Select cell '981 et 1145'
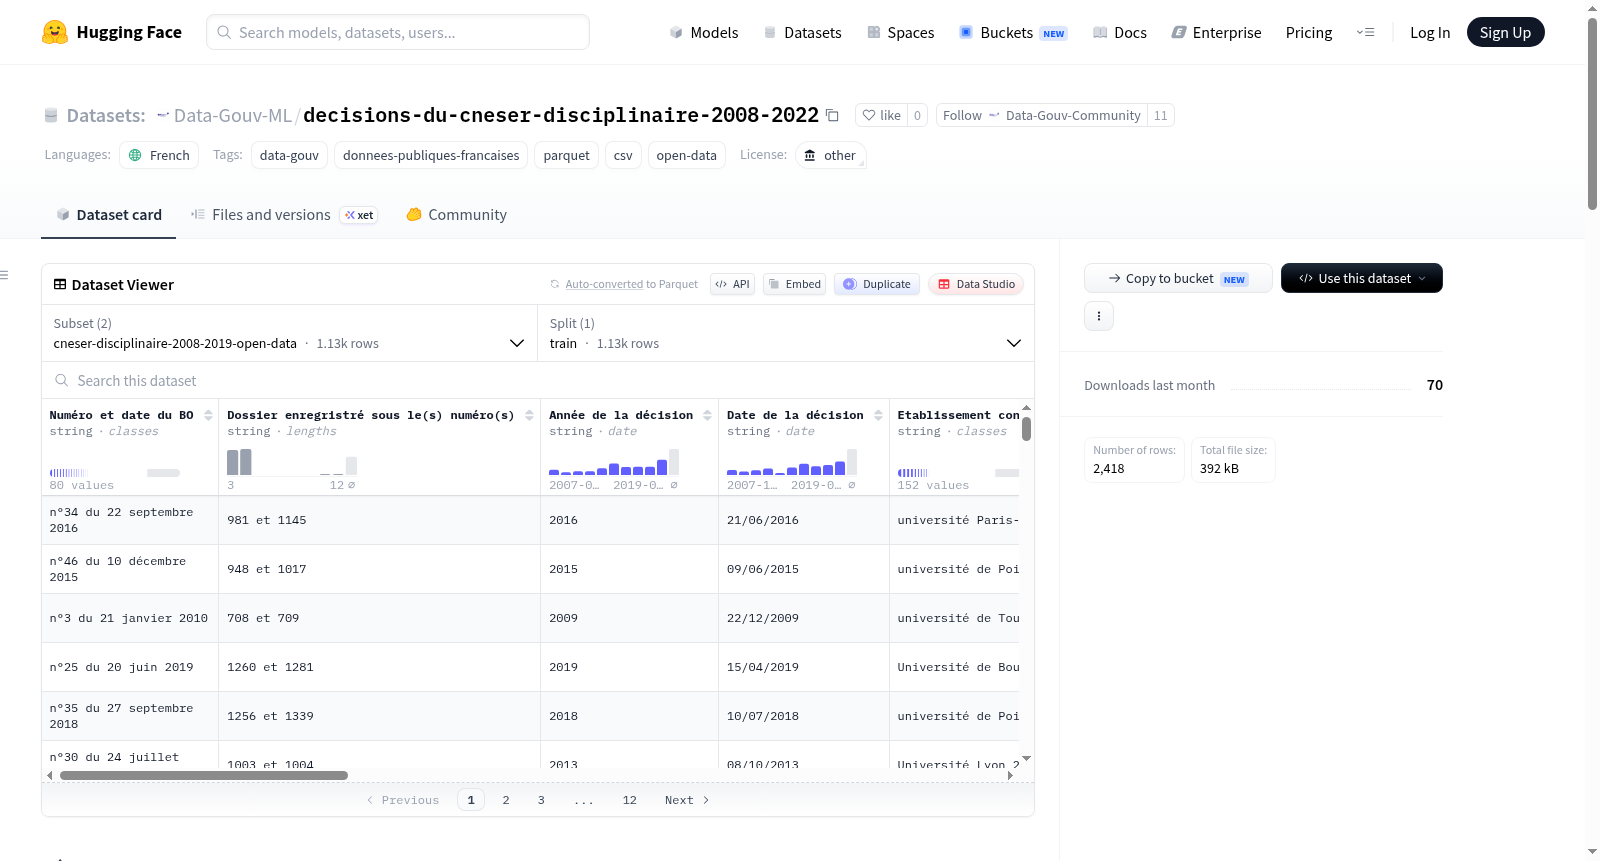1600x861 pixels. click(x=379, y=520)
